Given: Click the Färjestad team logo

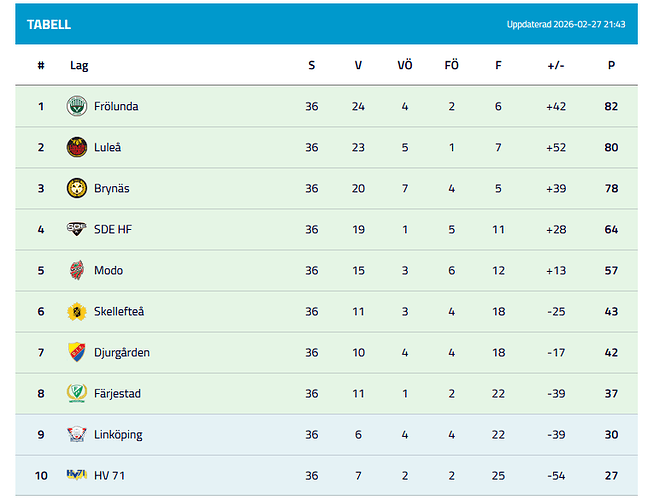Looking at the screenshot, I should pos(77,393).
